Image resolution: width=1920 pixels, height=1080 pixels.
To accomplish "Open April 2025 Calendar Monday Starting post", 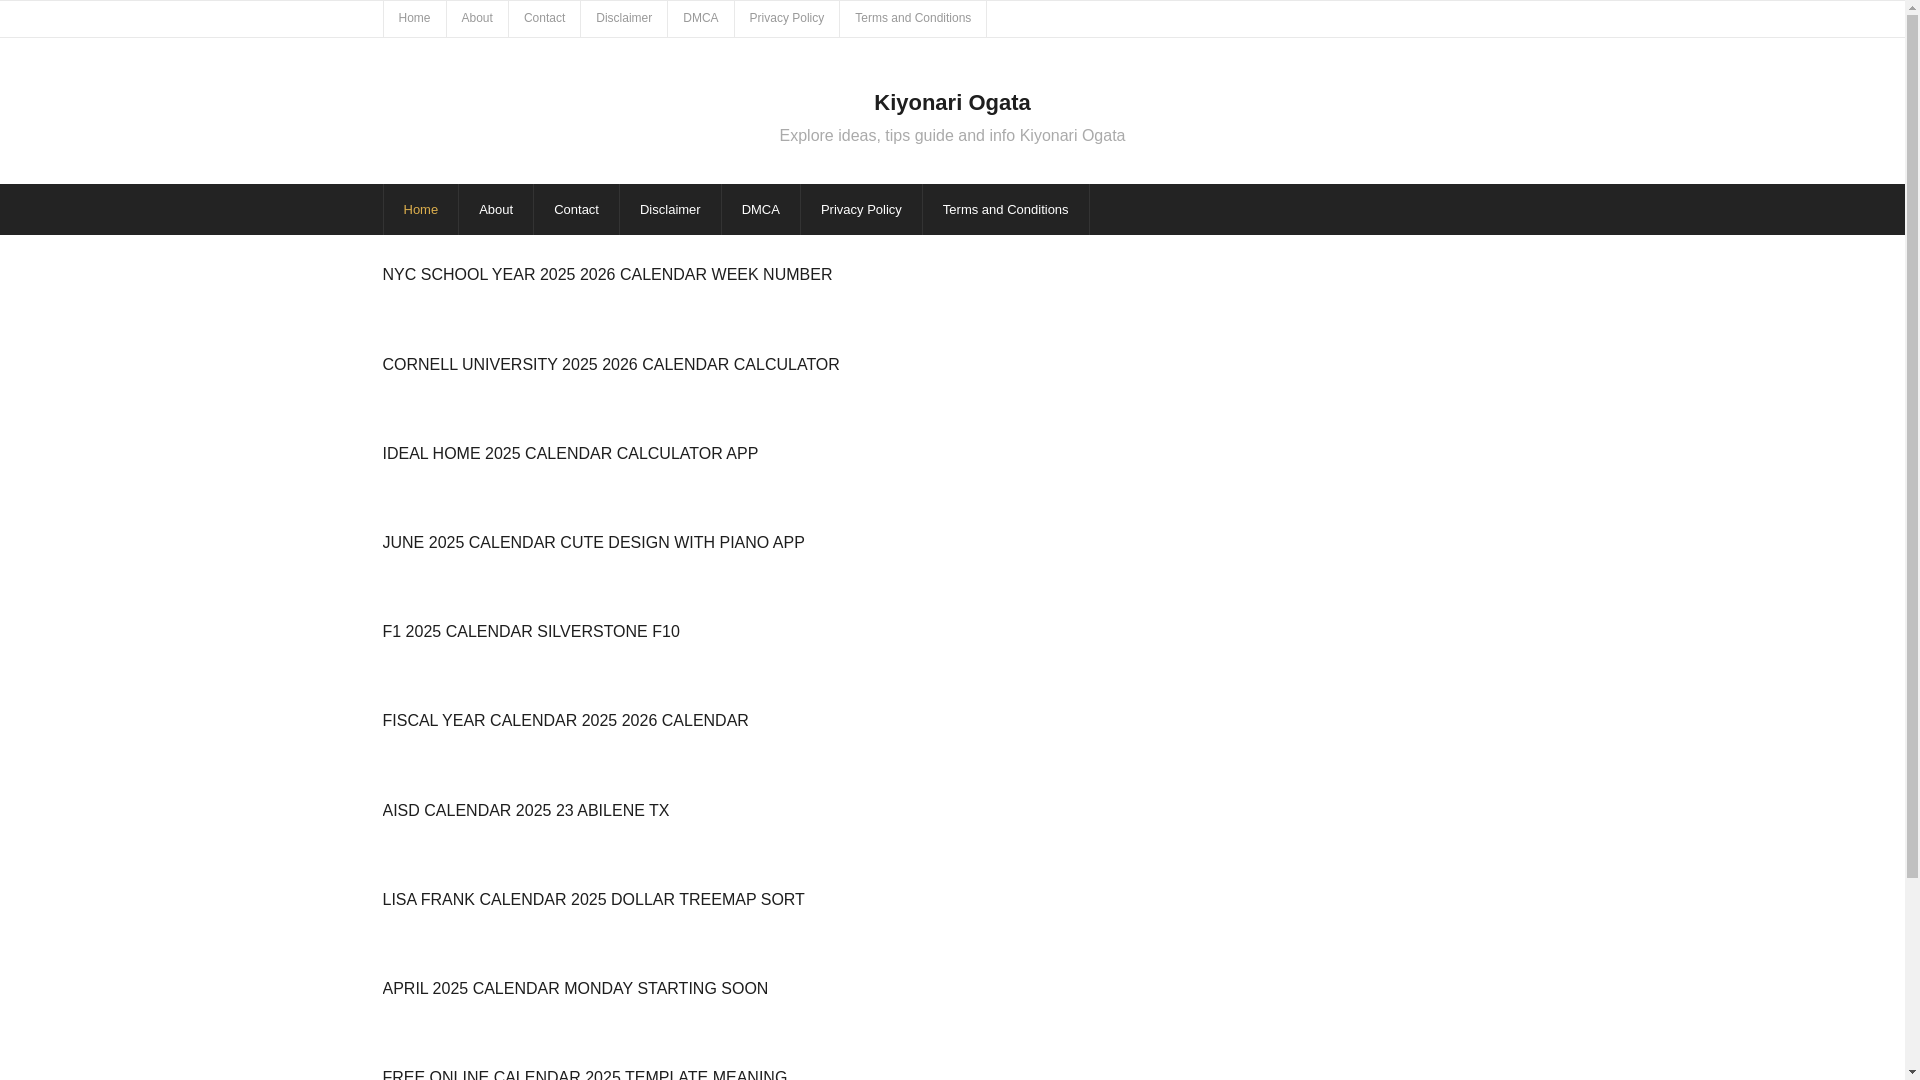I will [x=575, y=988].
